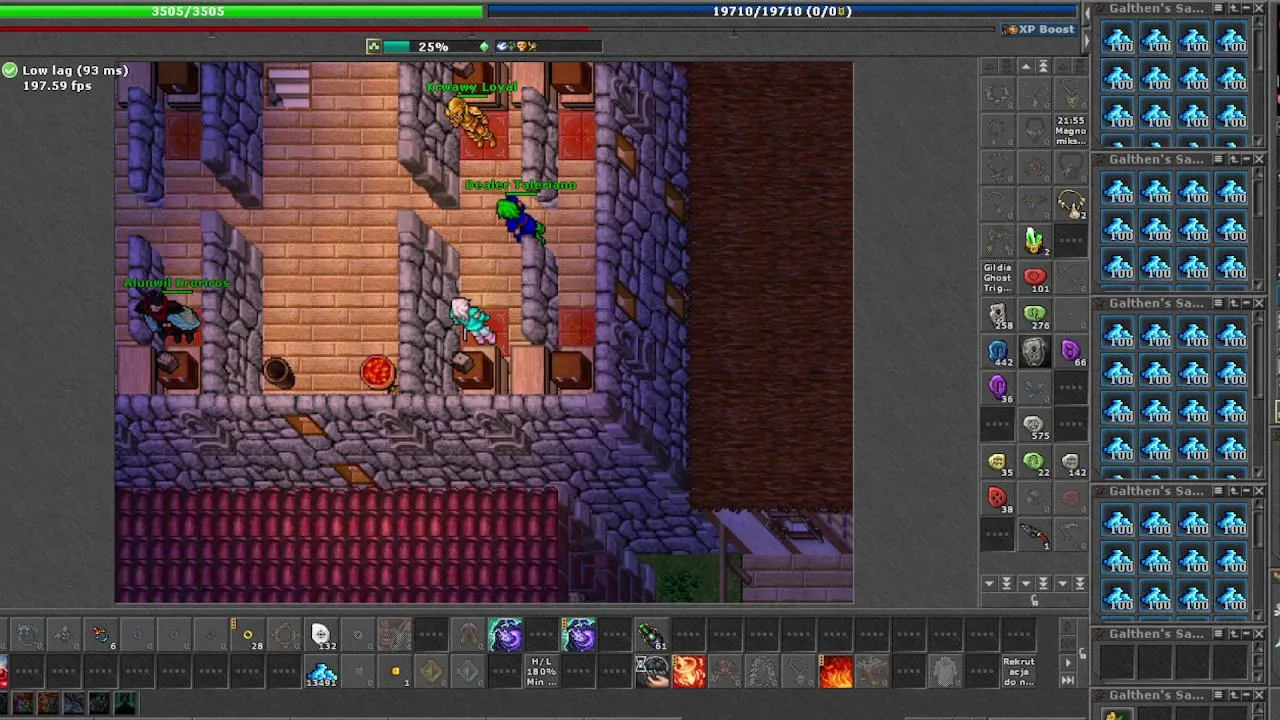Select the amulet hotkey slot with count 2
This screenshot has height=720, width=1280.
pyautogui.click(x=1071, y=204)
